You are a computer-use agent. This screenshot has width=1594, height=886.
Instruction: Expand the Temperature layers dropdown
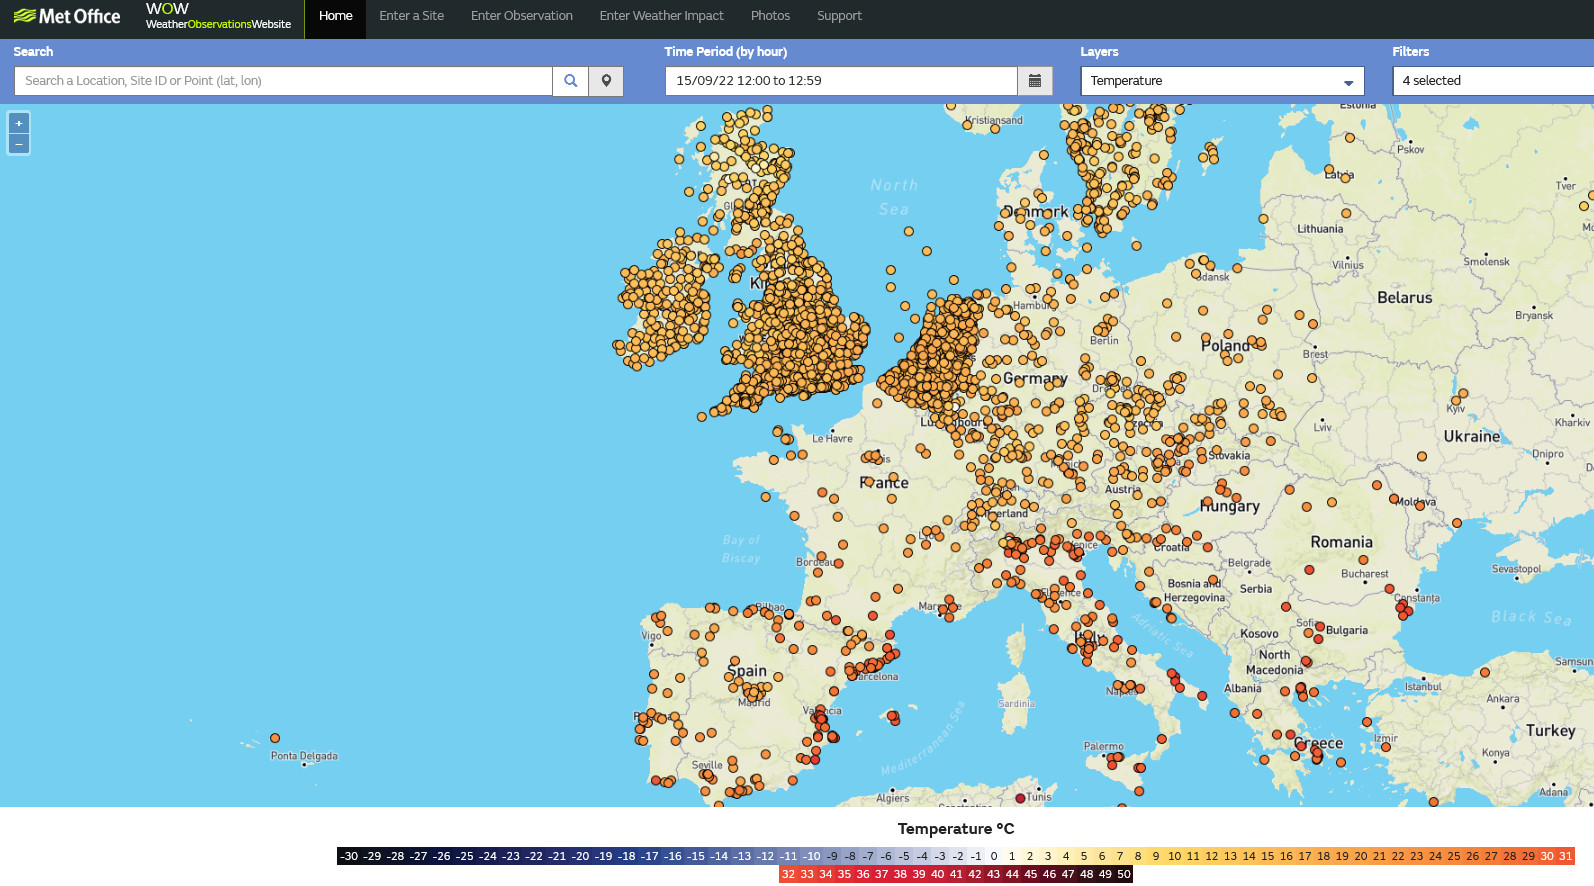click(1221, 81)
